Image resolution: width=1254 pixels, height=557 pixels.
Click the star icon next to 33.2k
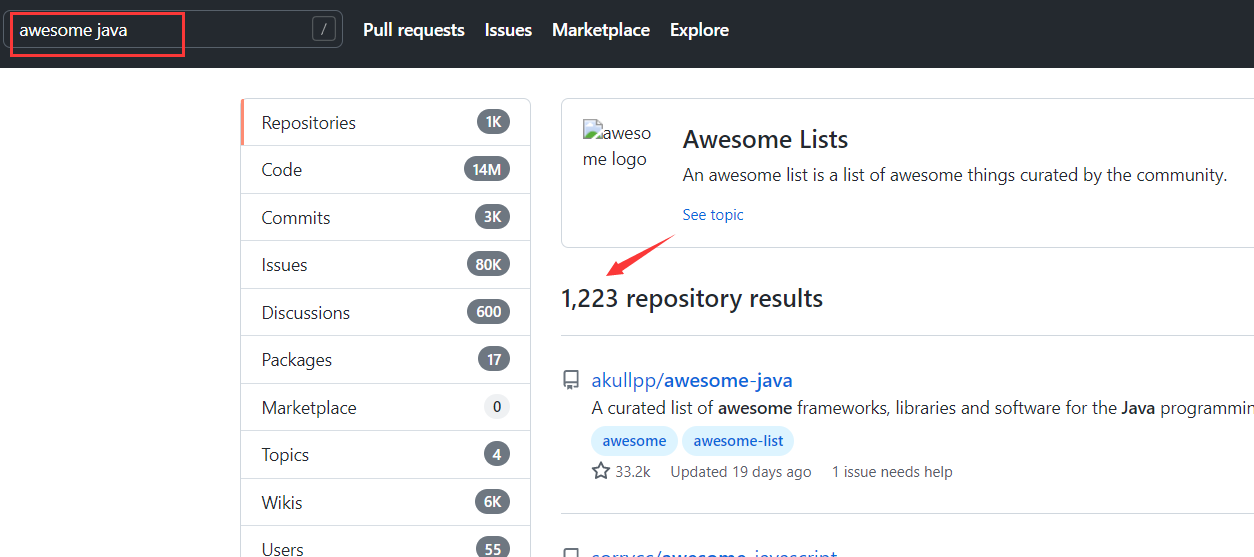(601, 471)
